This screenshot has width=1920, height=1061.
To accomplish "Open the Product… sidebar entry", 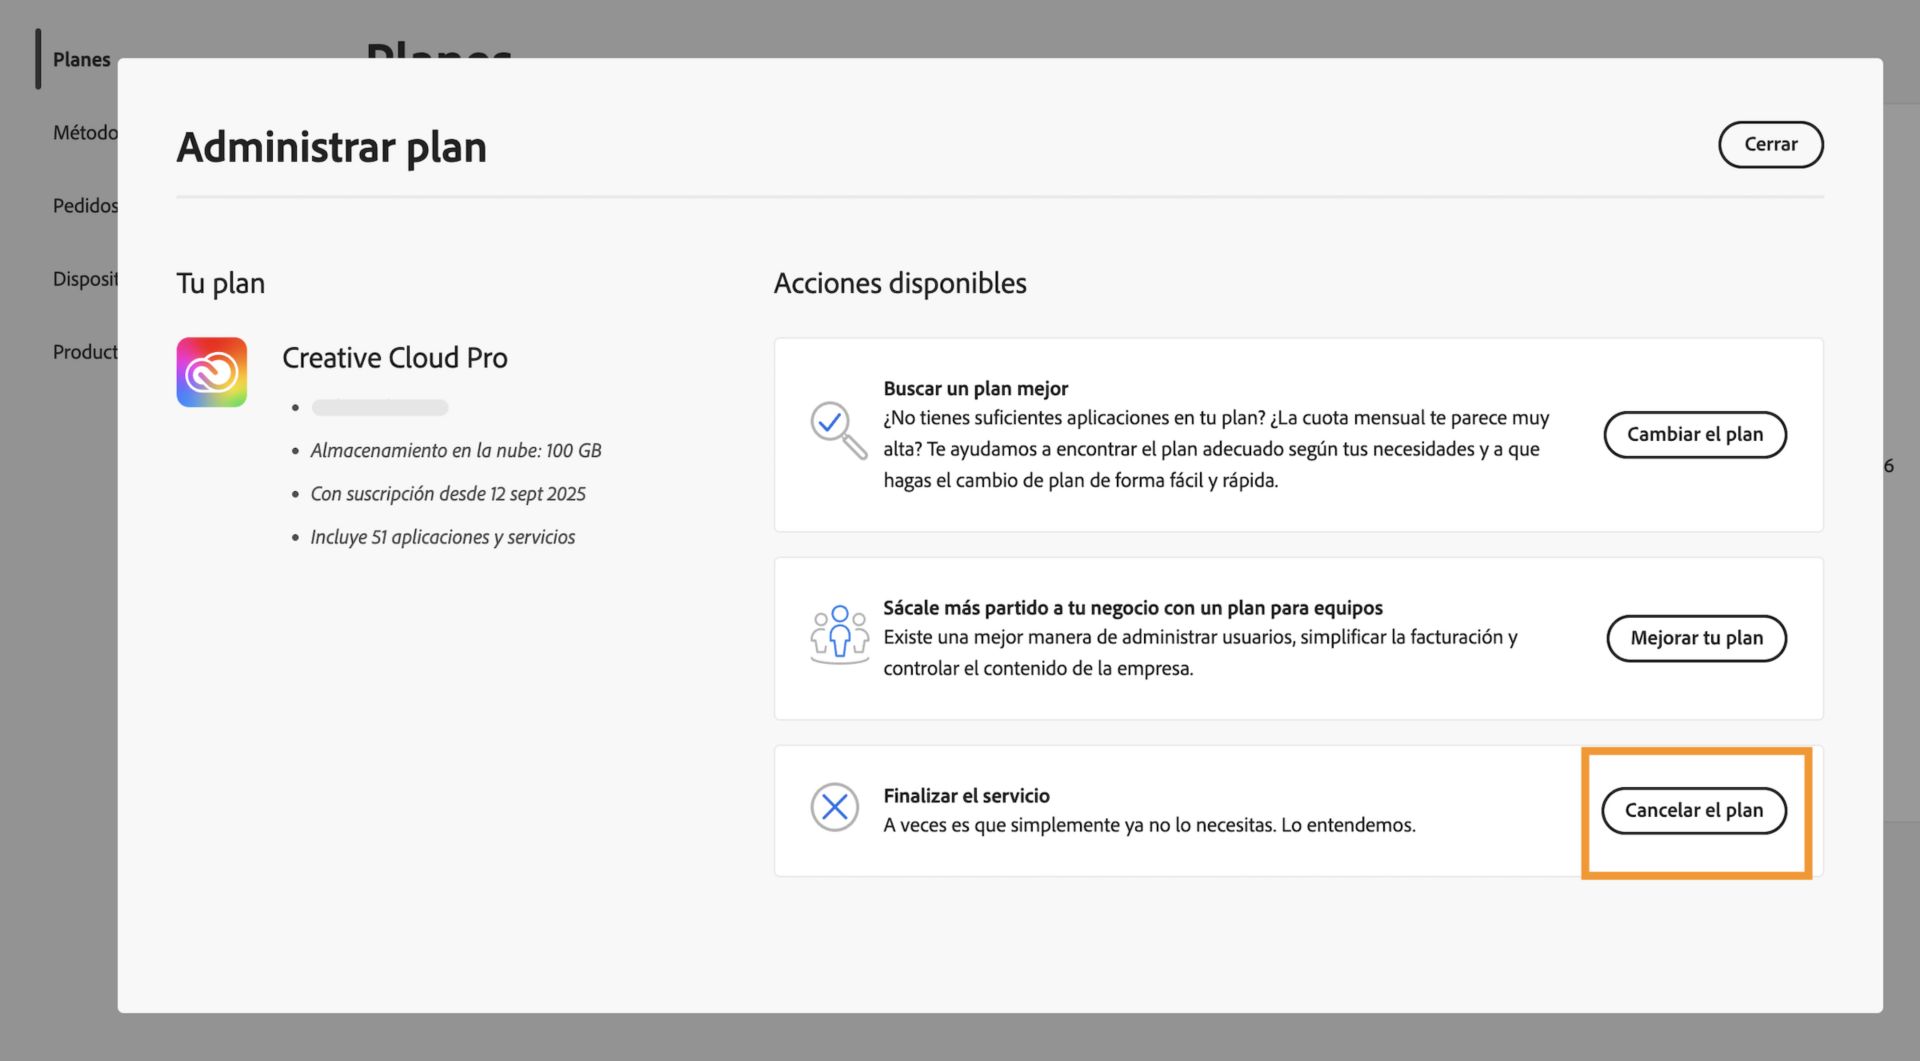I will pos(85,352).
